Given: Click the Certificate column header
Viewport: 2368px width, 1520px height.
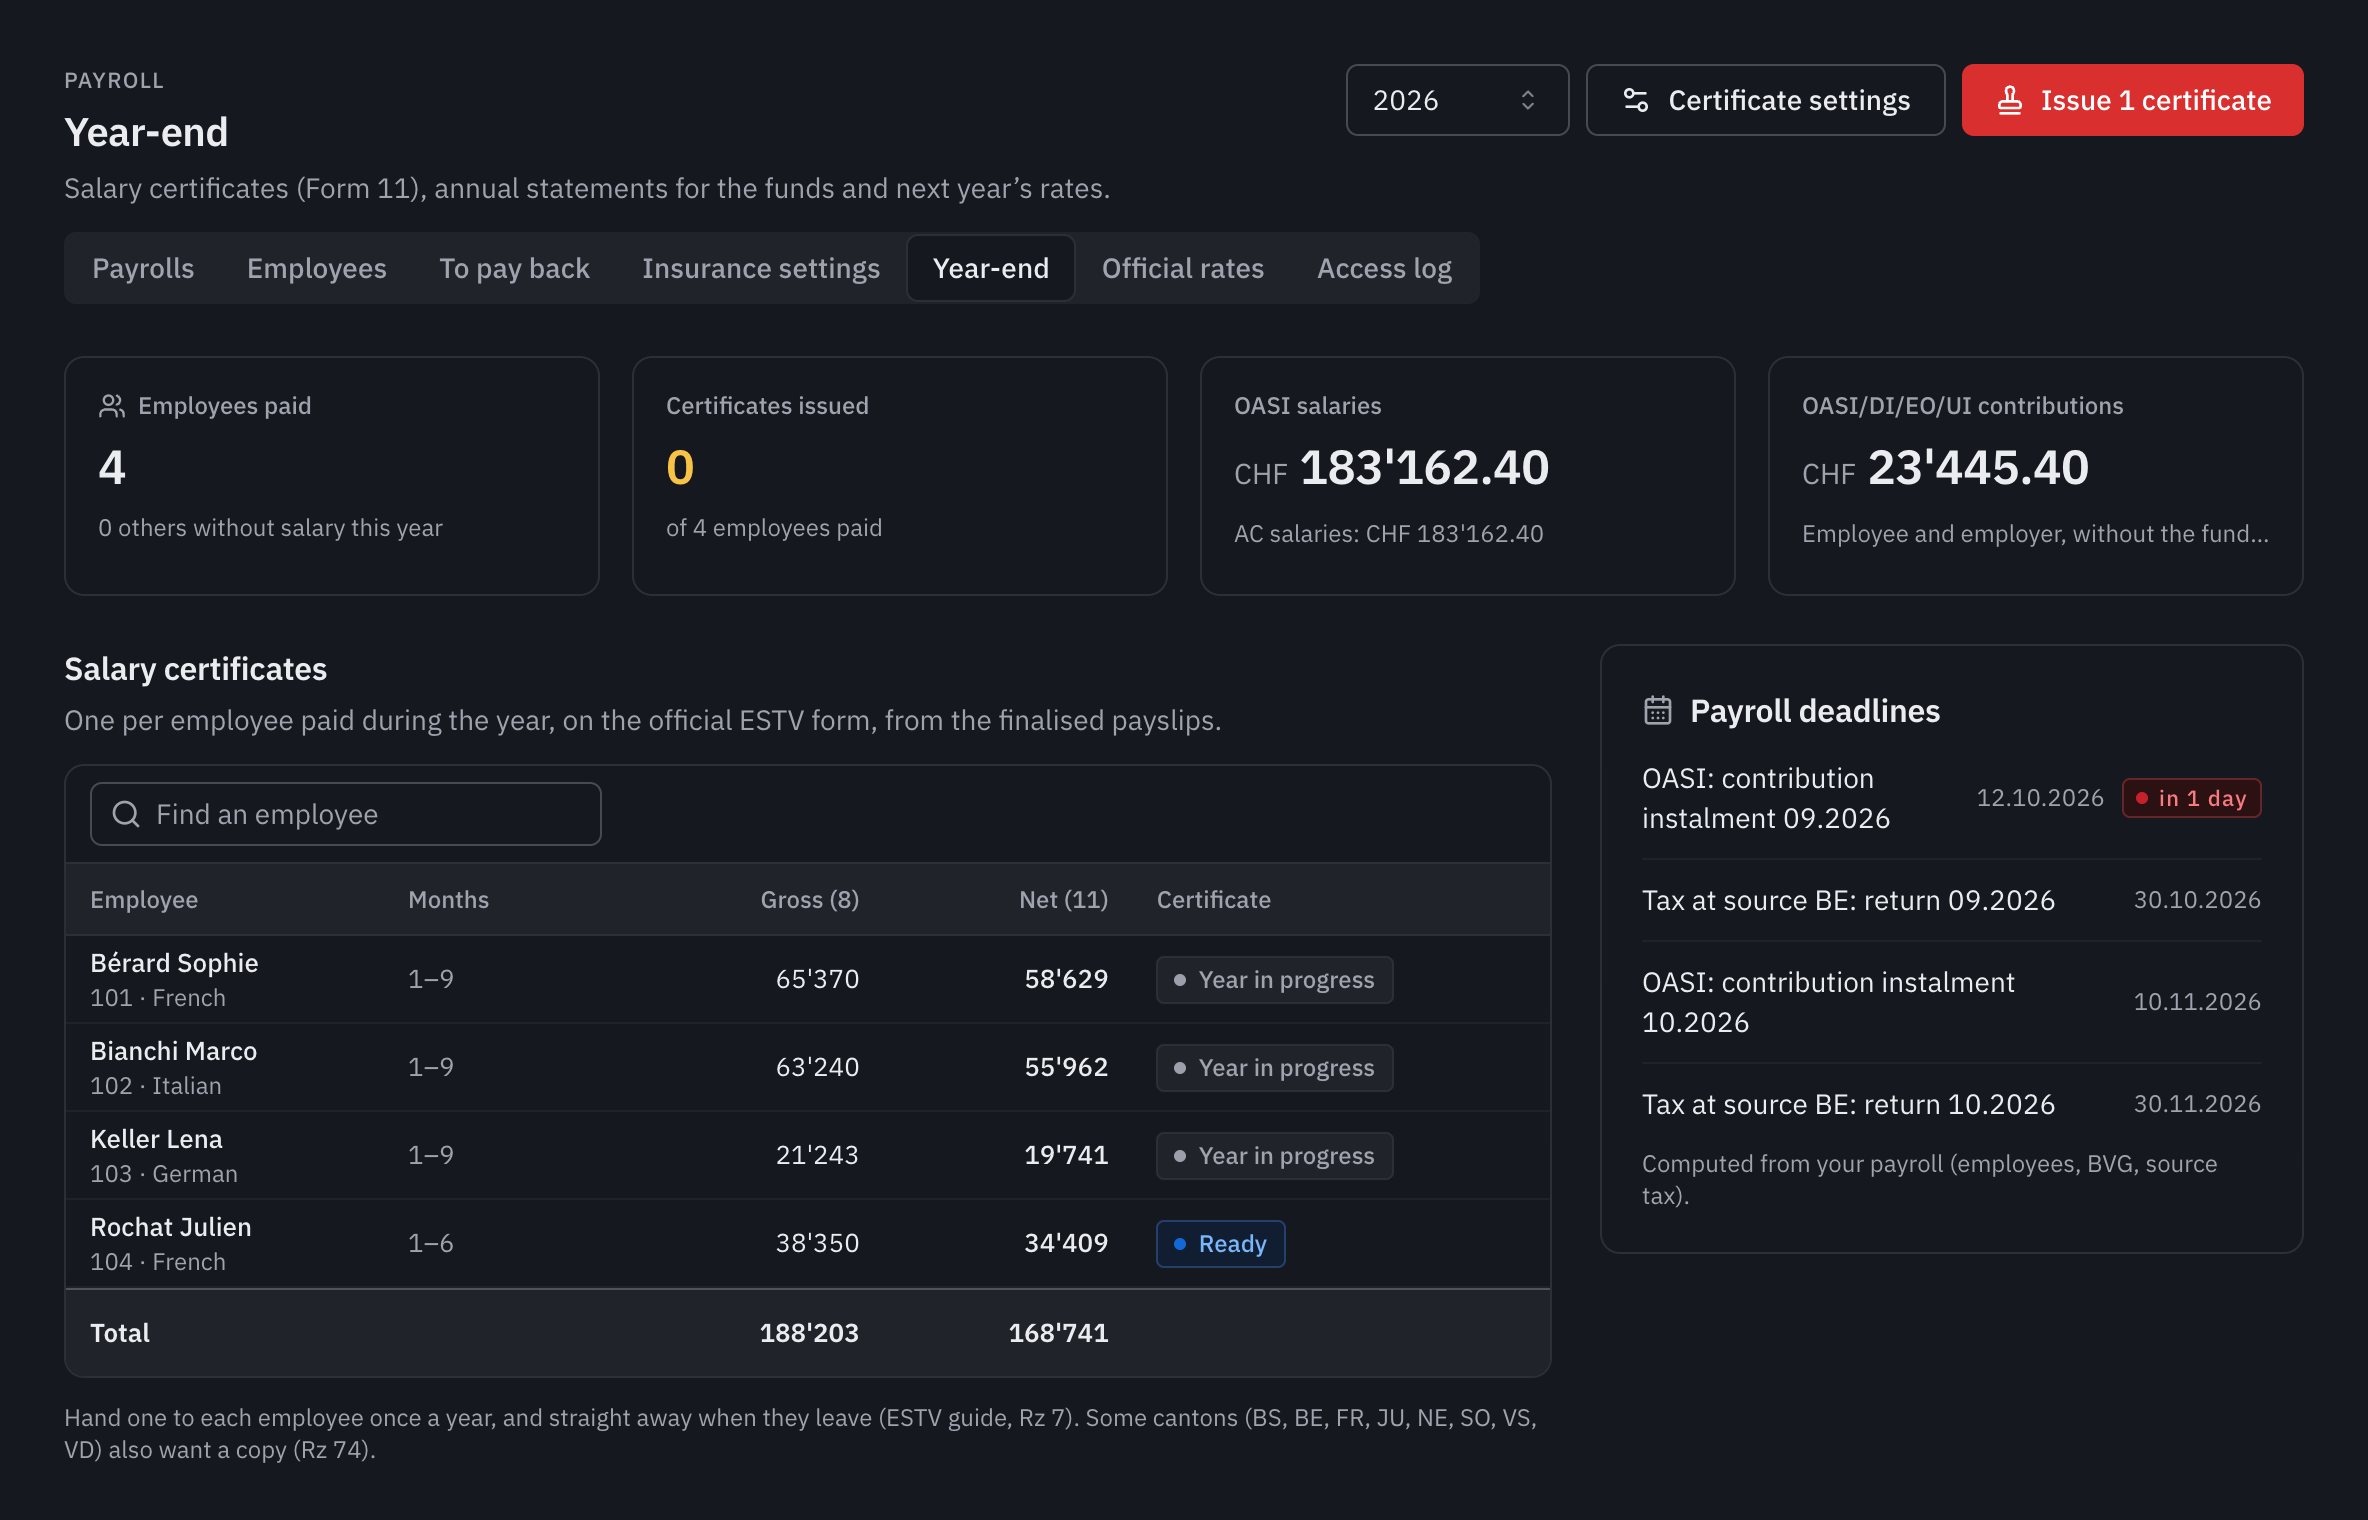Looking at the screenshot, I should [1213, 900].
